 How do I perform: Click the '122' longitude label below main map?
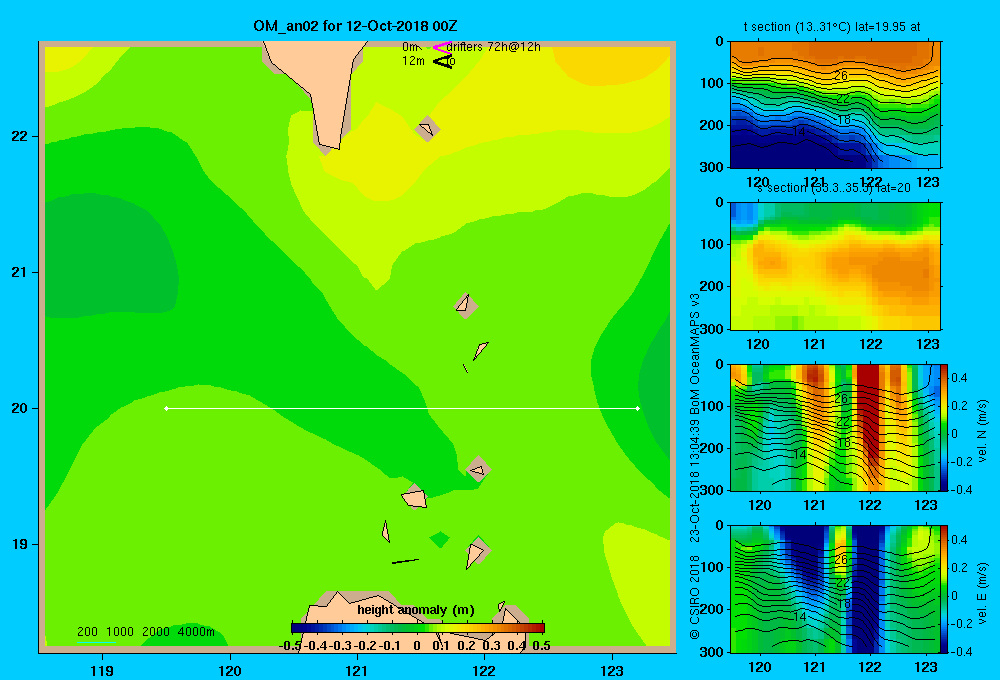tap(484, 670)
